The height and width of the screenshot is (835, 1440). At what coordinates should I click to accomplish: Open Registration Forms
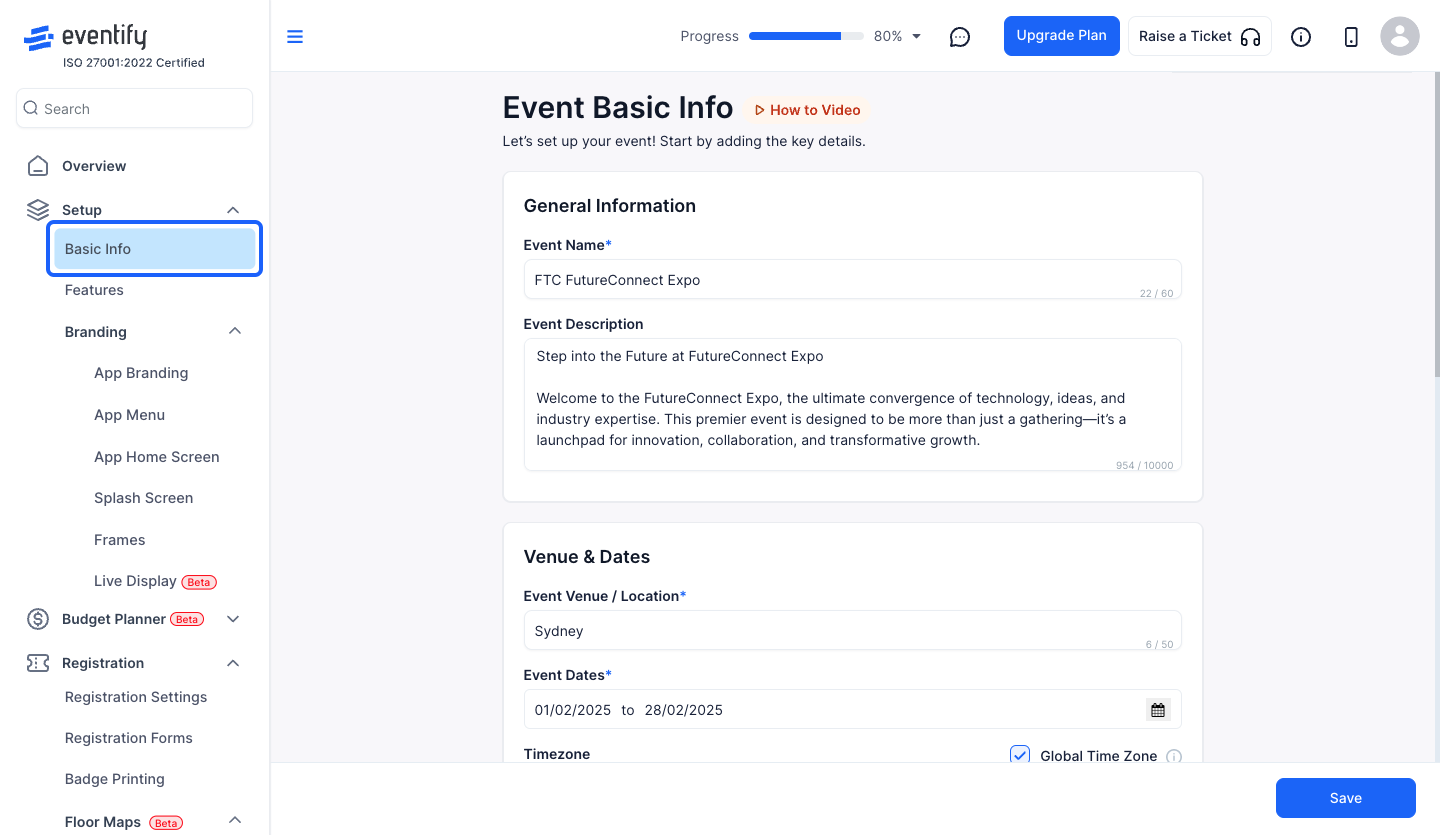click(x=128, y=738)
